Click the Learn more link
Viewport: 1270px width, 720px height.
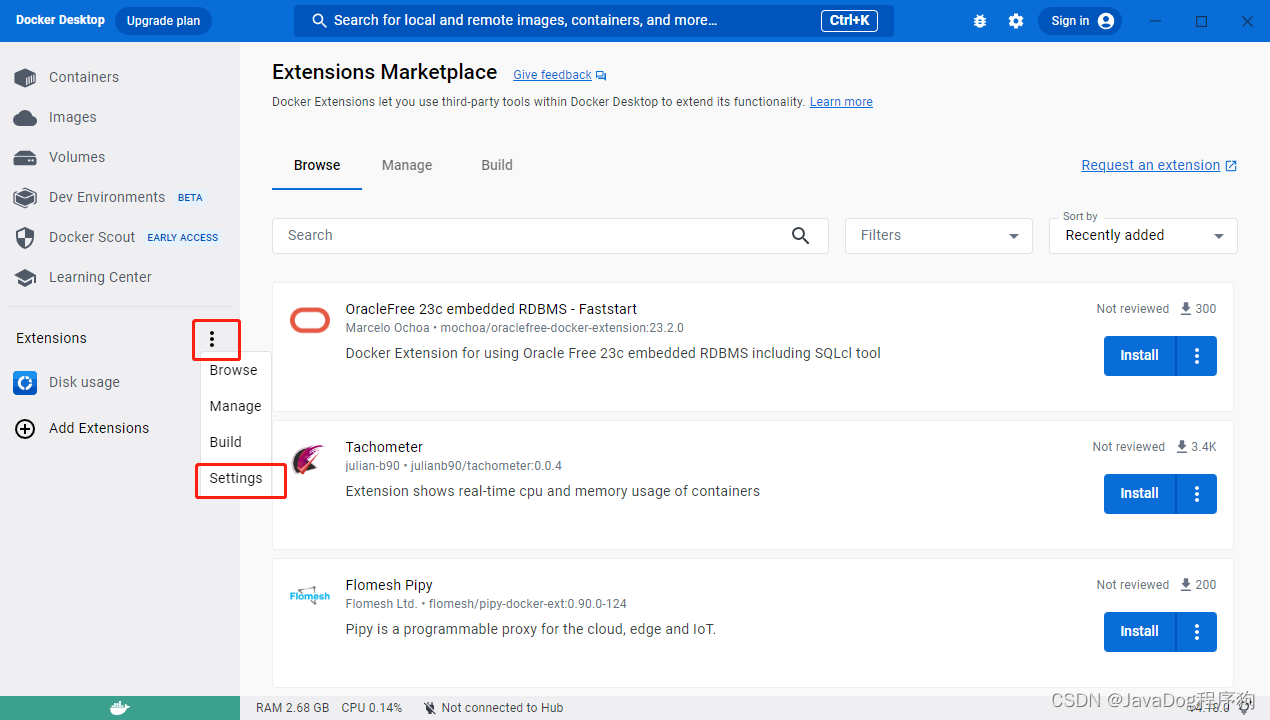pos(840,101)
